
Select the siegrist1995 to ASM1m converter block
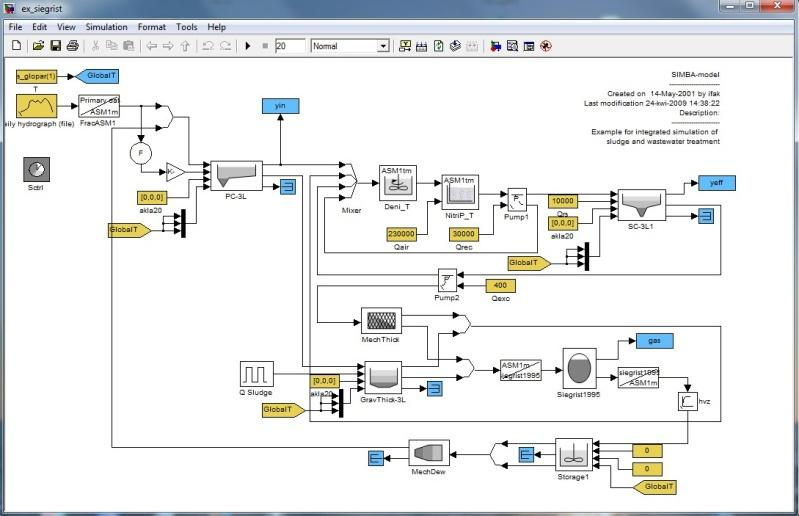(x=638, y=378)
